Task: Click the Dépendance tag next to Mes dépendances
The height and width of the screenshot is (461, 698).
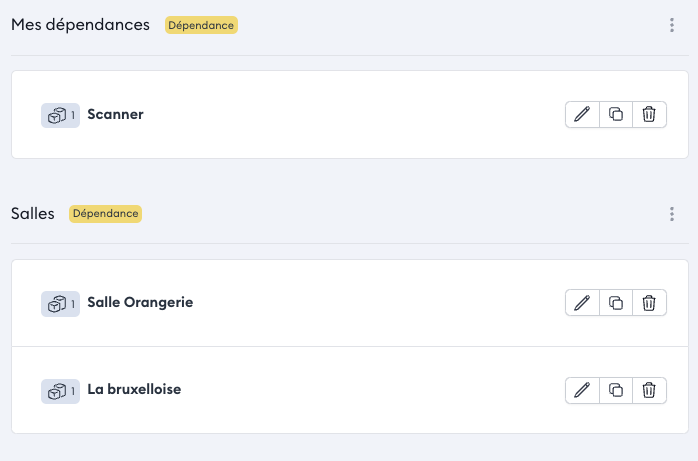Action: click(201, 25)
